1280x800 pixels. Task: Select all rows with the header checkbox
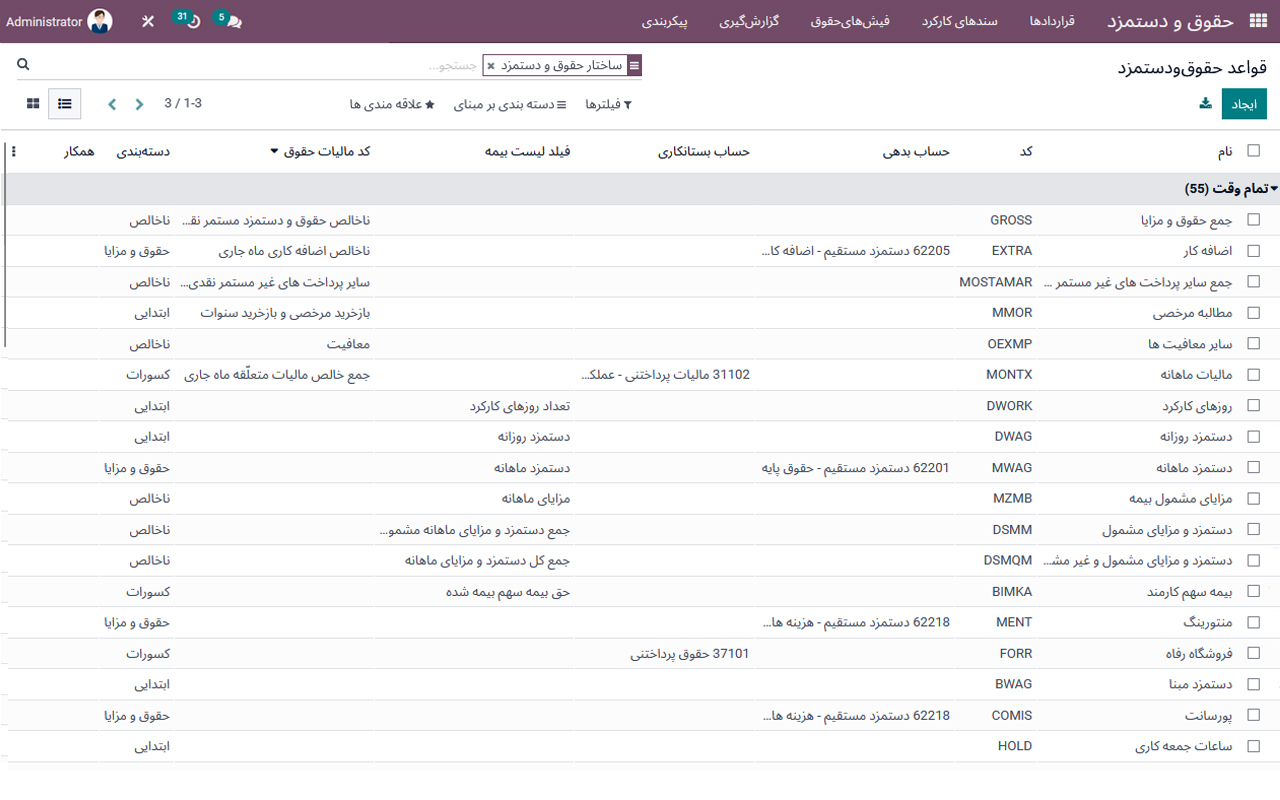point(1253,151)
